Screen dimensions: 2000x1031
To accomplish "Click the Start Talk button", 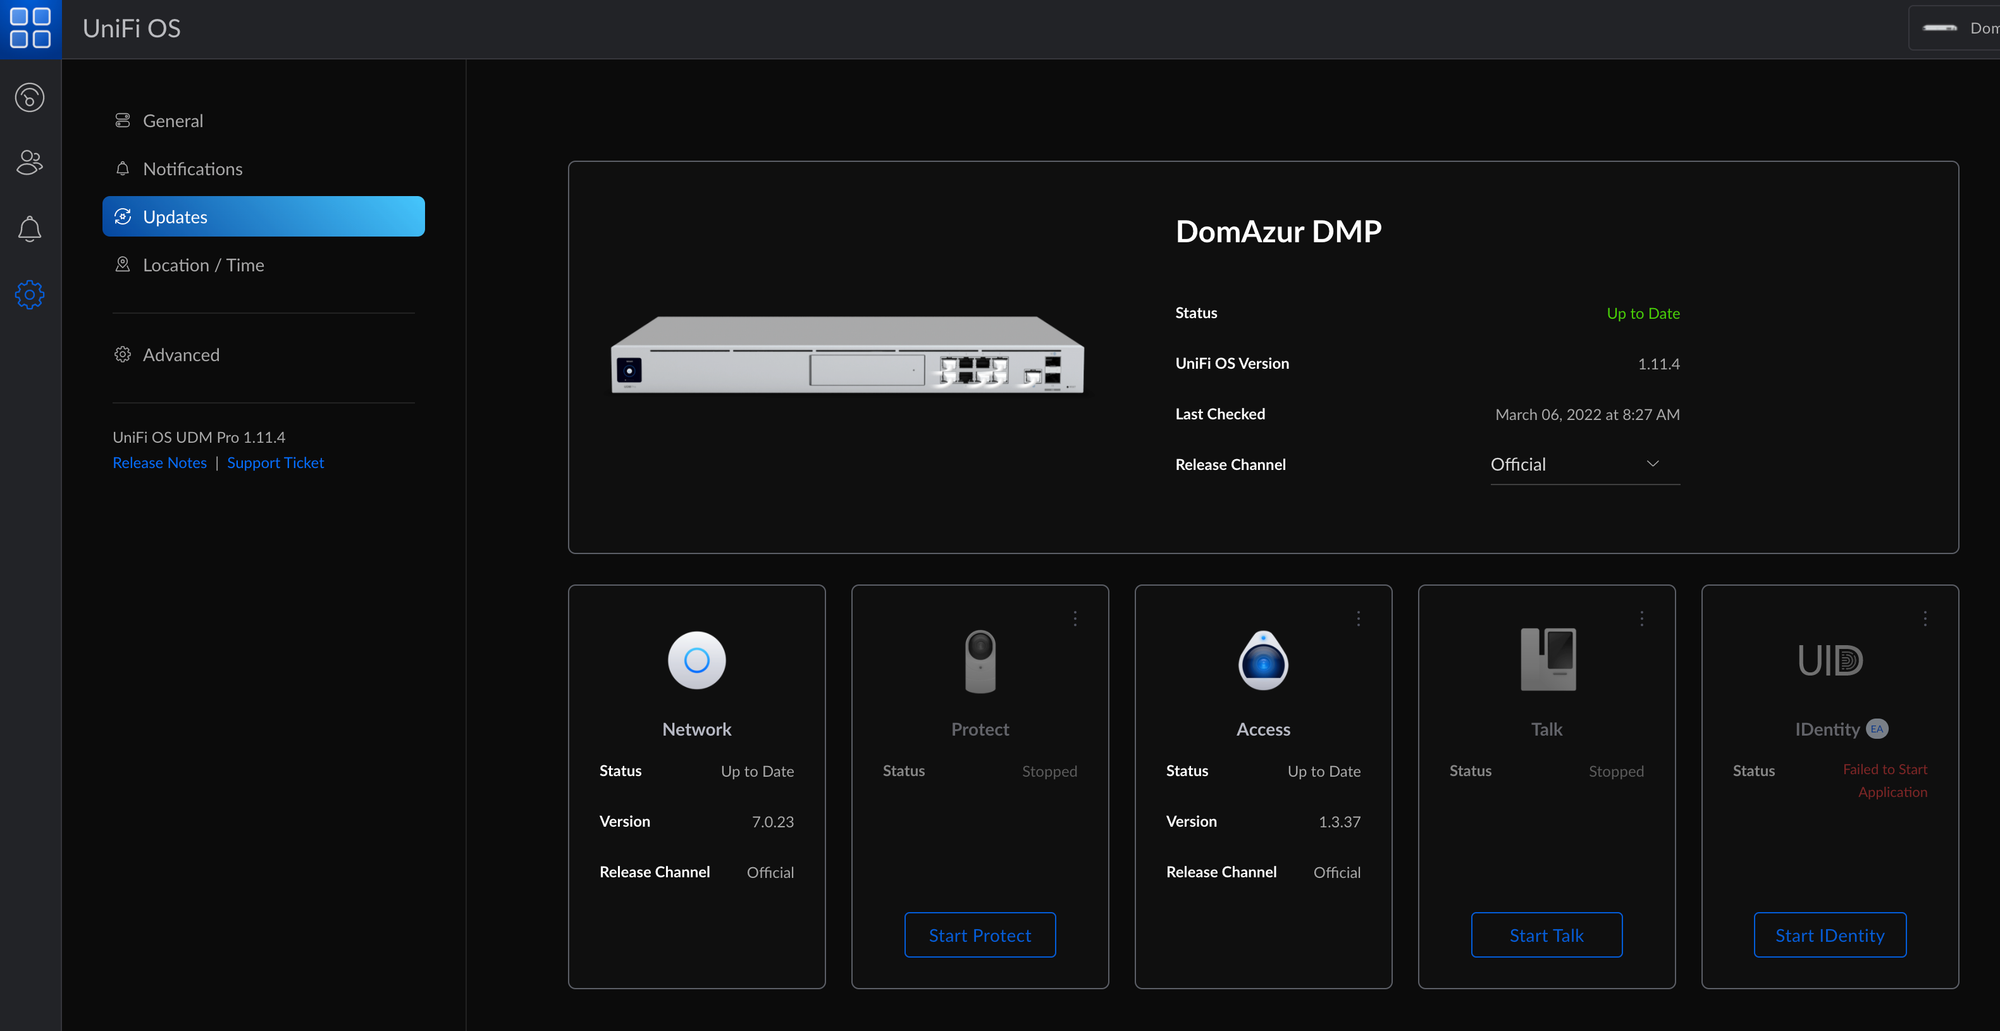I will coord(1547,935).
